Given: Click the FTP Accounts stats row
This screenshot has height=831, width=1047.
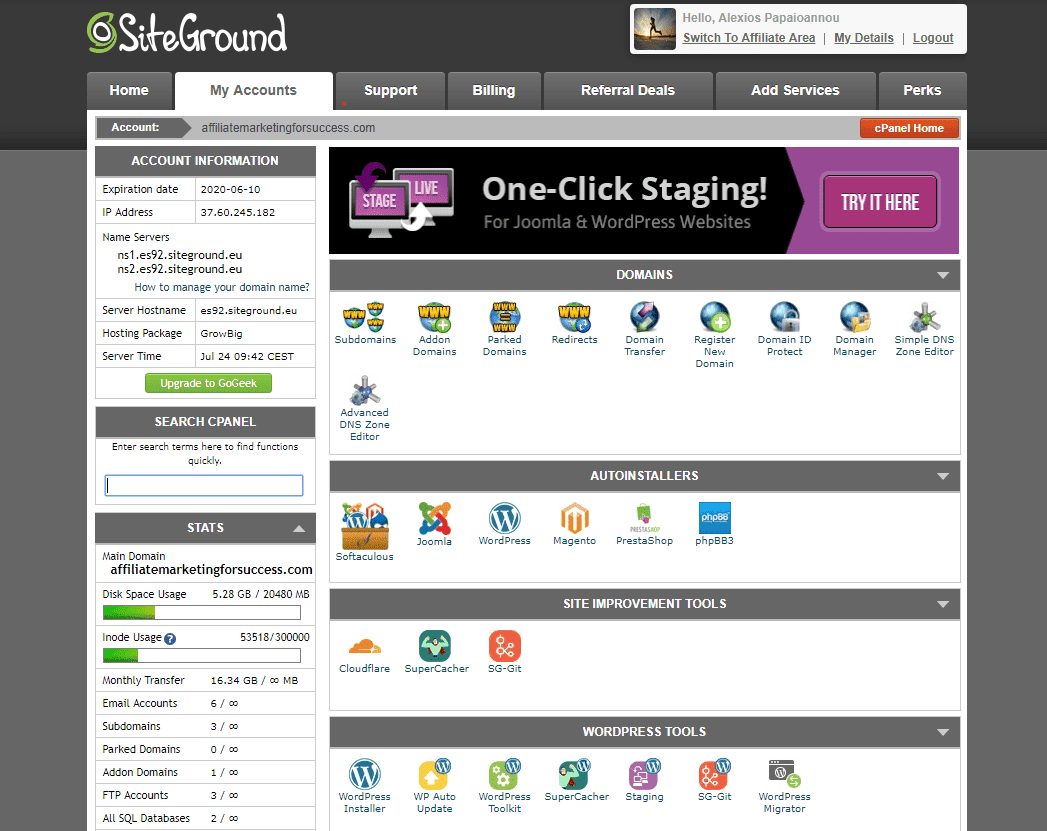Looking at the screenshot, I should tap(205, 796).
